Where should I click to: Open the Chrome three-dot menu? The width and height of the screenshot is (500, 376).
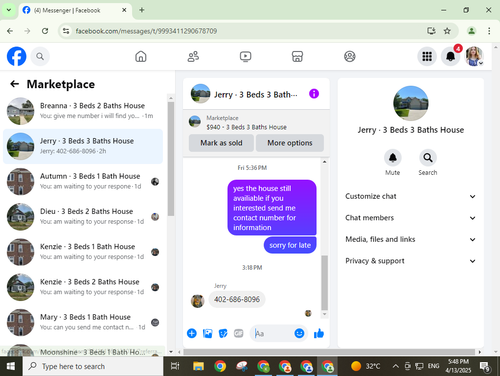pyautogui.click(x=489, y=31)
